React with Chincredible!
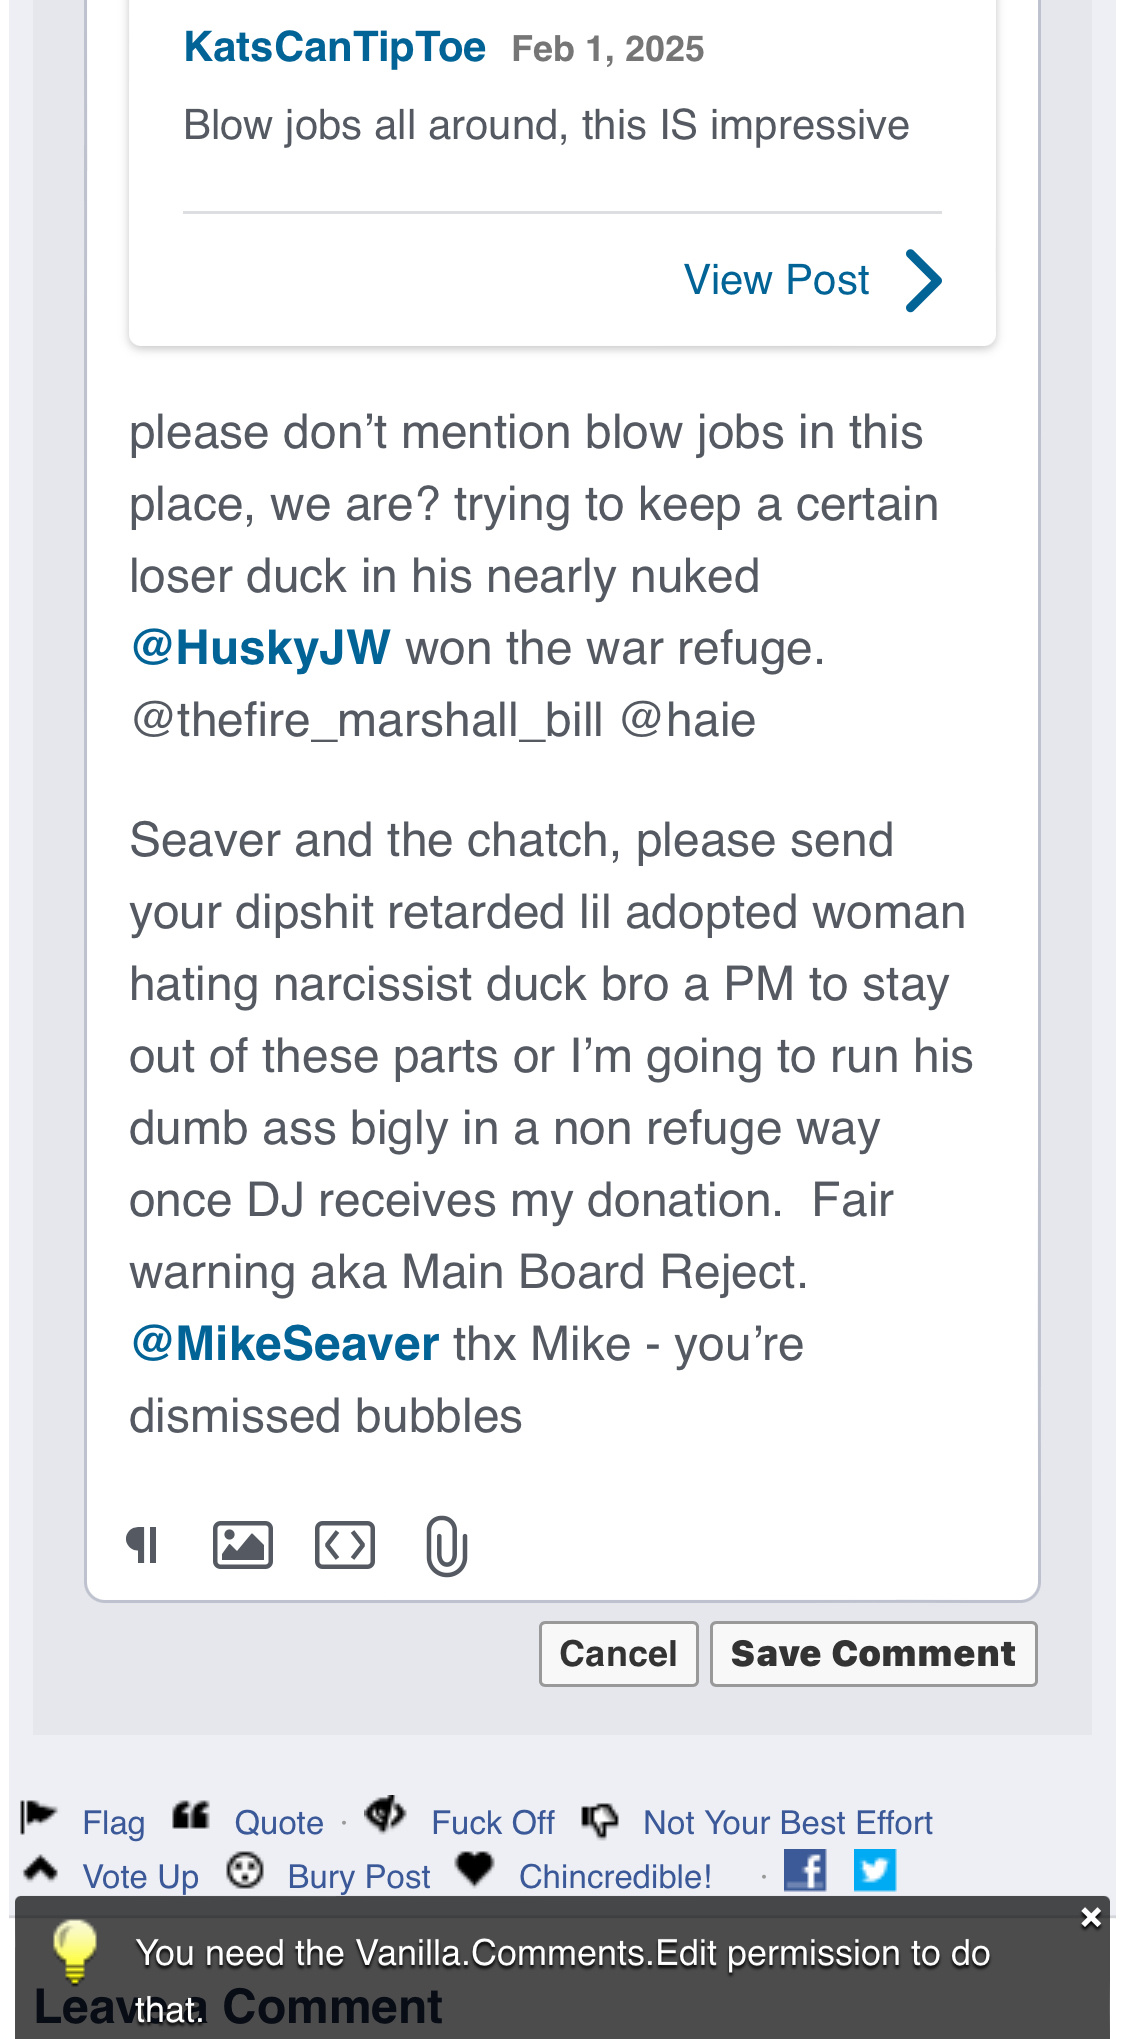The height and width of the screenshot is (2039, 1125). pyautogui.click(x=614, y=1877)
